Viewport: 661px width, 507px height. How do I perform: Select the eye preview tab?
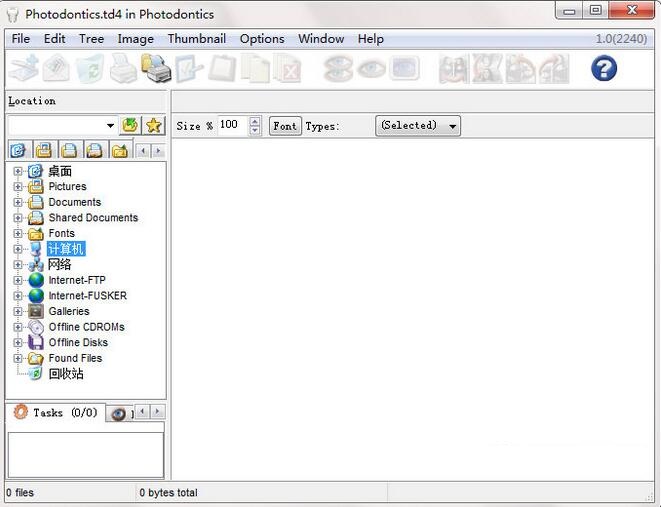click(120, 413)
